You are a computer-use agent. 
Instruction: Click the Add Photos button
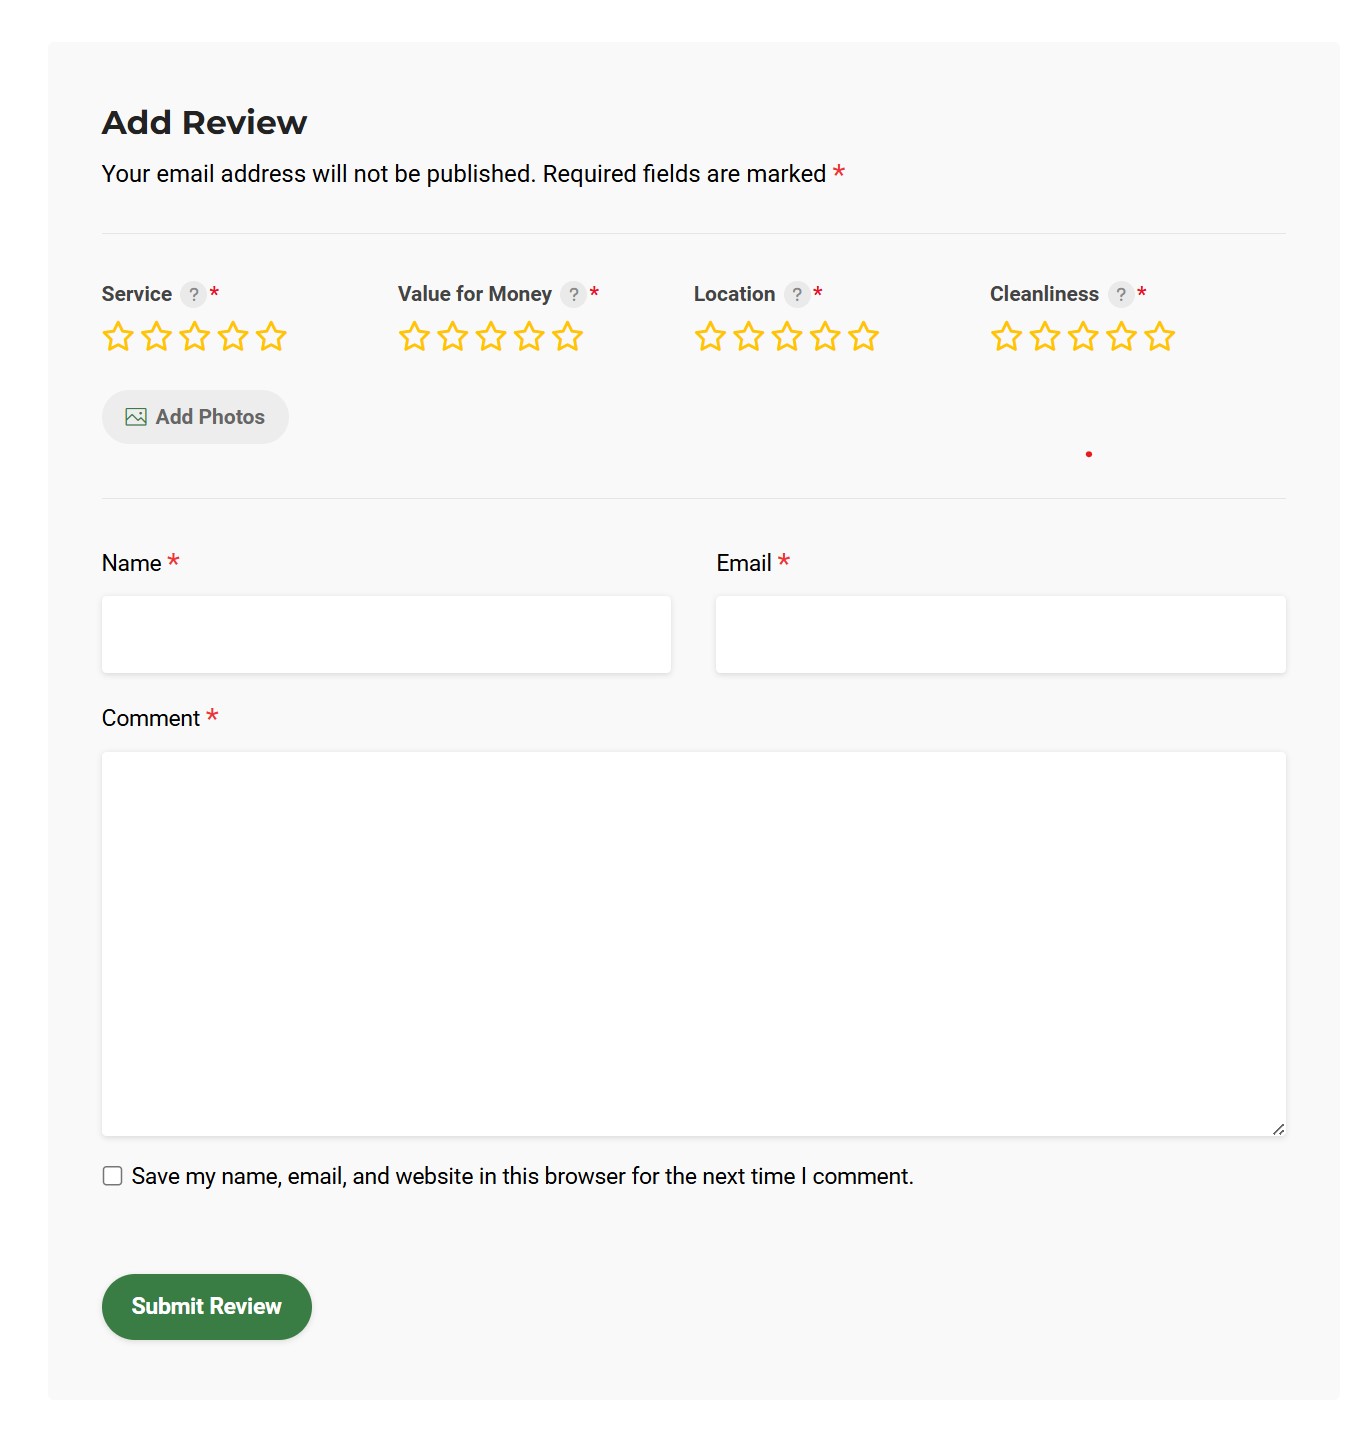195,417
